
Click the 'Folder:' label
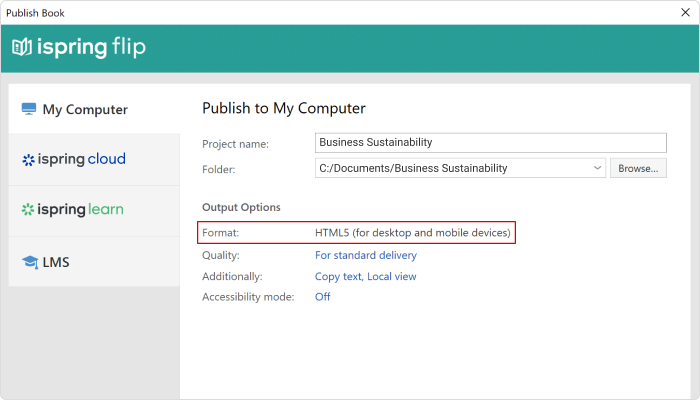(x=219, y=169)
